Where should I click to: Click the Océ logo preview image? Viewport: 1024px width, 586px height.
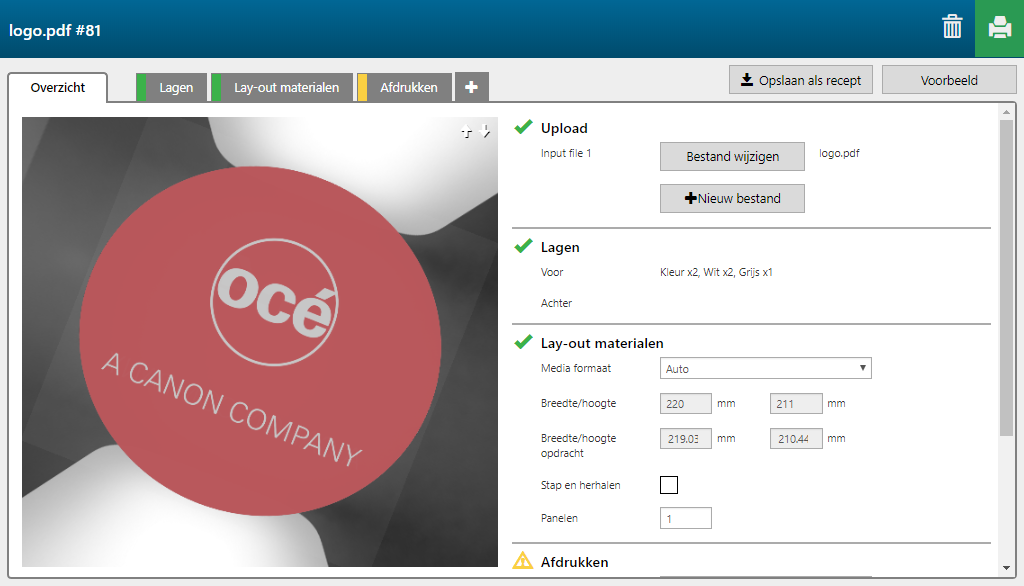click(260, 342)
